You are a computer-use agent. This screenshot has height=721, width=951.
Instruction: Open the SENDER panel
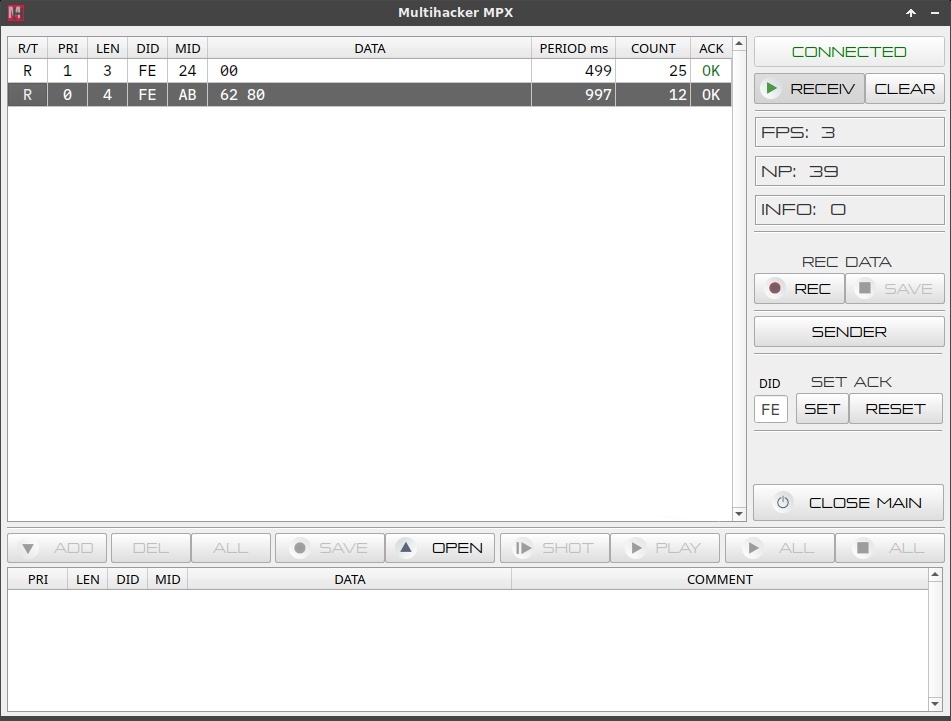(x=848, y=332)
